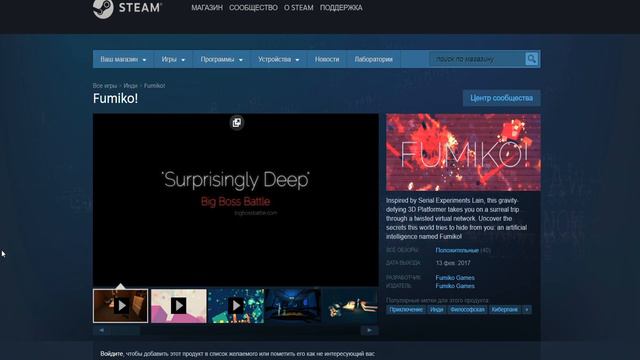Go to МАГАЗИН in top menu

coord(207,8)
